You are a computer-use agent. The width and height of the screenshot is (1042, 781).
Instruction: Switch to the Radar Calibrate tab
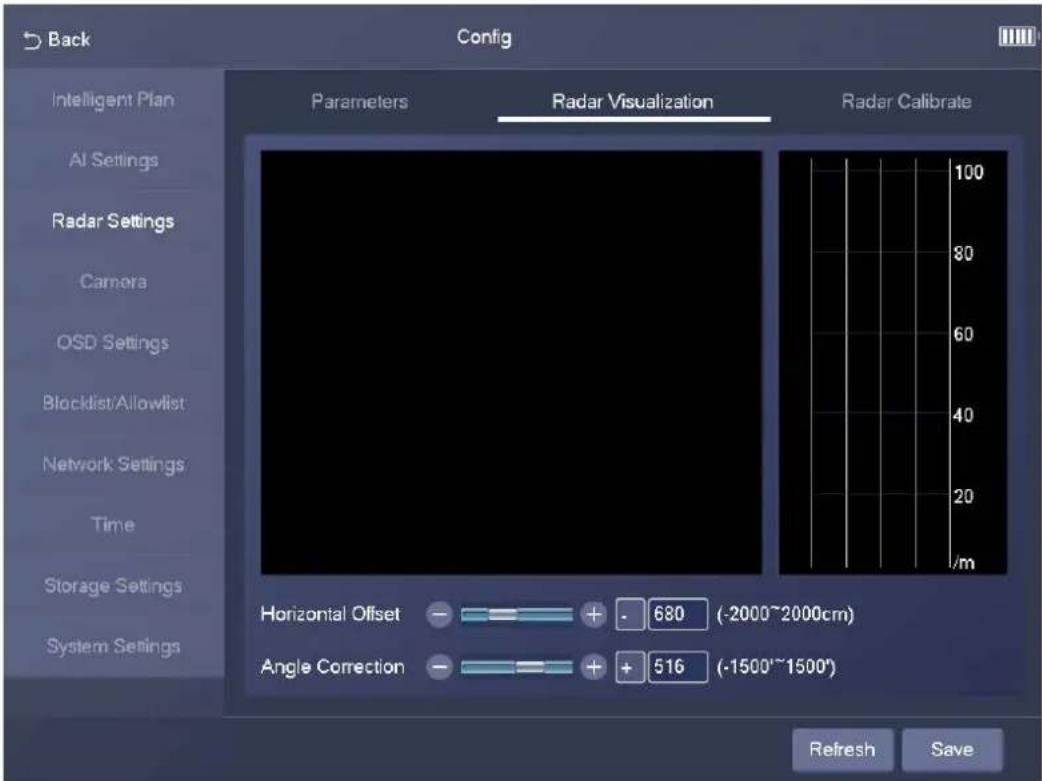906,102
